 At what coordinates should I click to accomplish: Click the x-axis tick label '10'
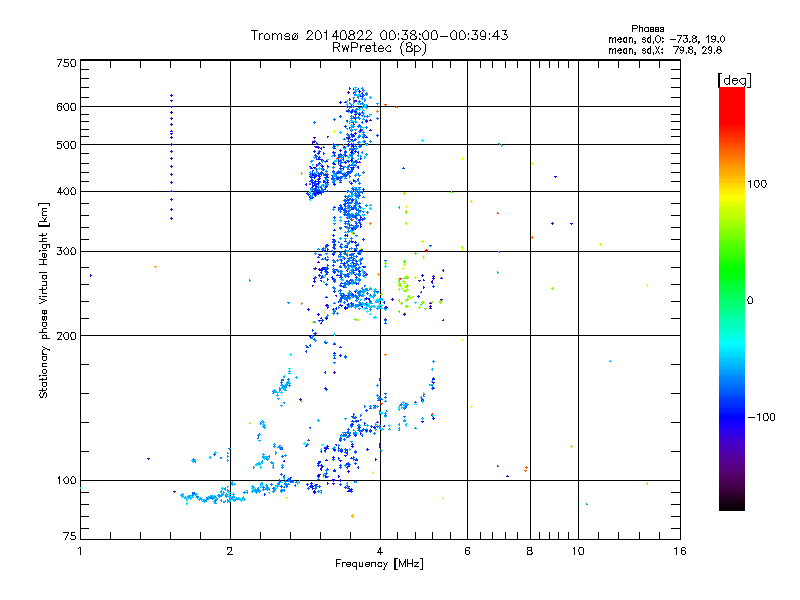[578, 551]
